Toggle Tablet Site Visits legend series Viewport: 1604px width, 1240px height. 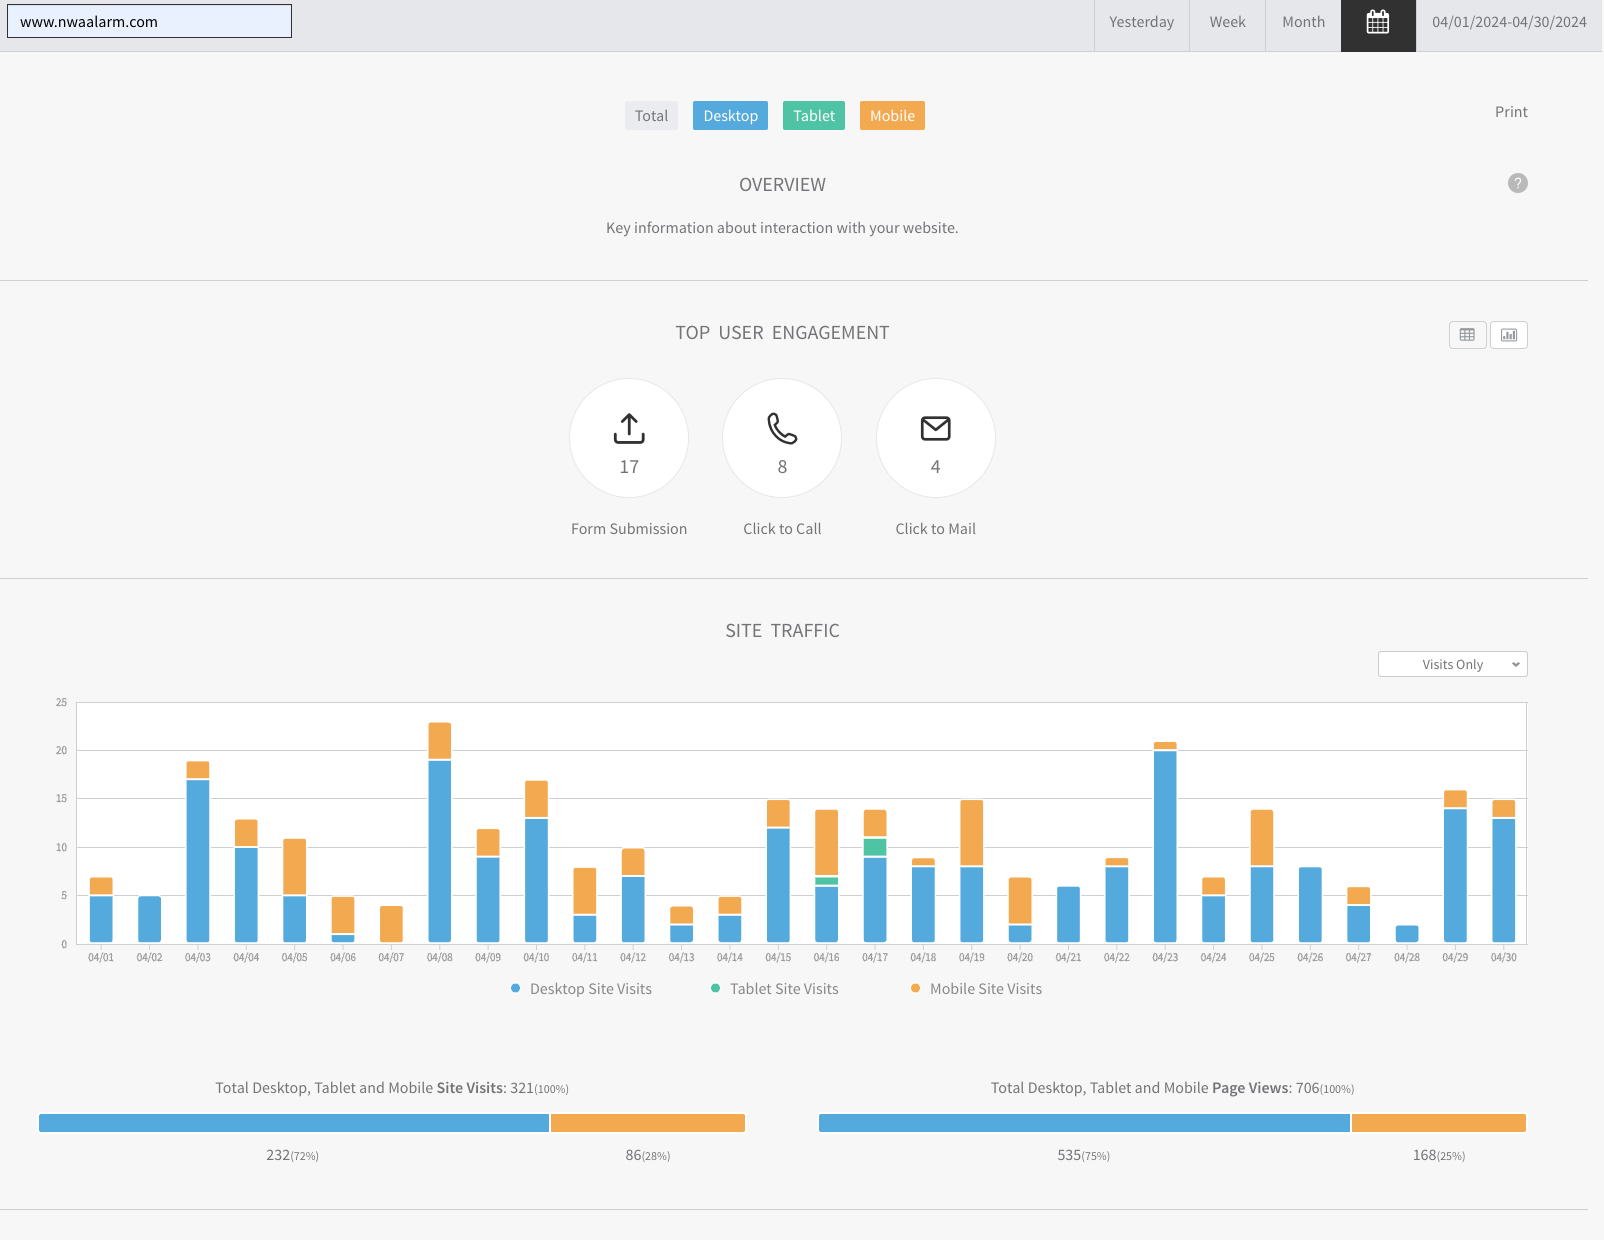pyautogui.click(x=775, y=989)
